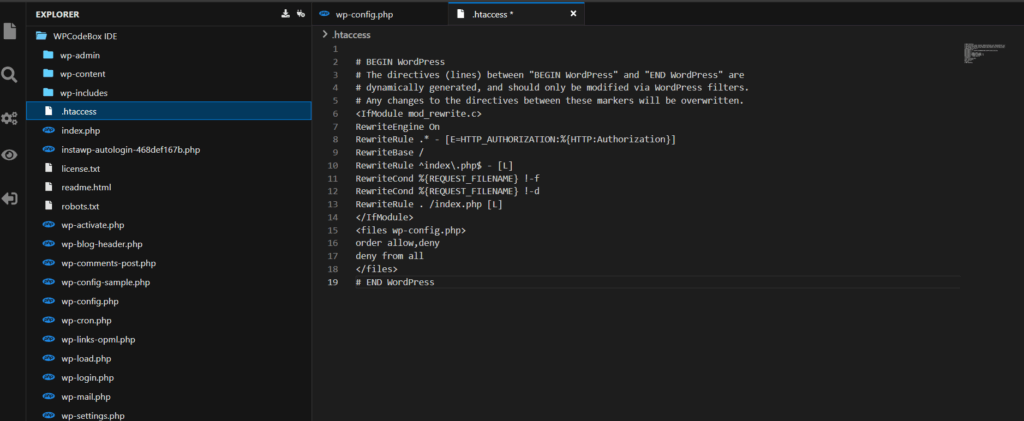Click the 'deny from all' line

(389, 256)
